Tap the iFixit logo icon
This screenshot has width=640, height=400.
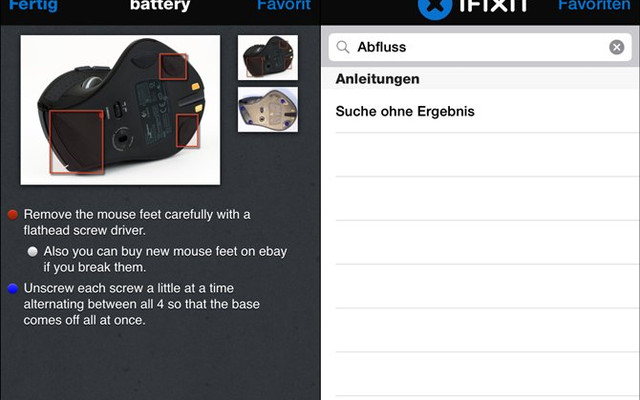pyautogui.click(x=435, y=7)
